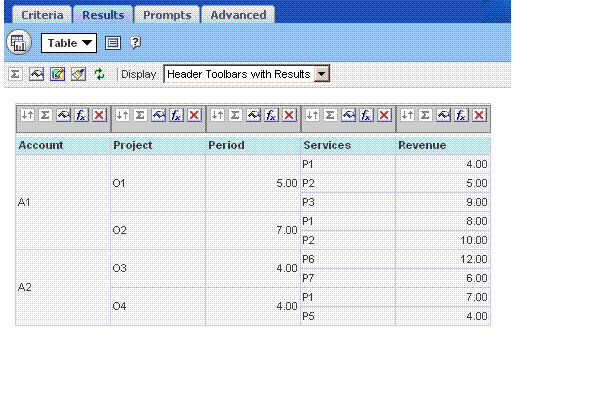Edit formula fx for Account column
Viewport: 600px width, 400px height.
pyautogui.click(x=81, y=115)
